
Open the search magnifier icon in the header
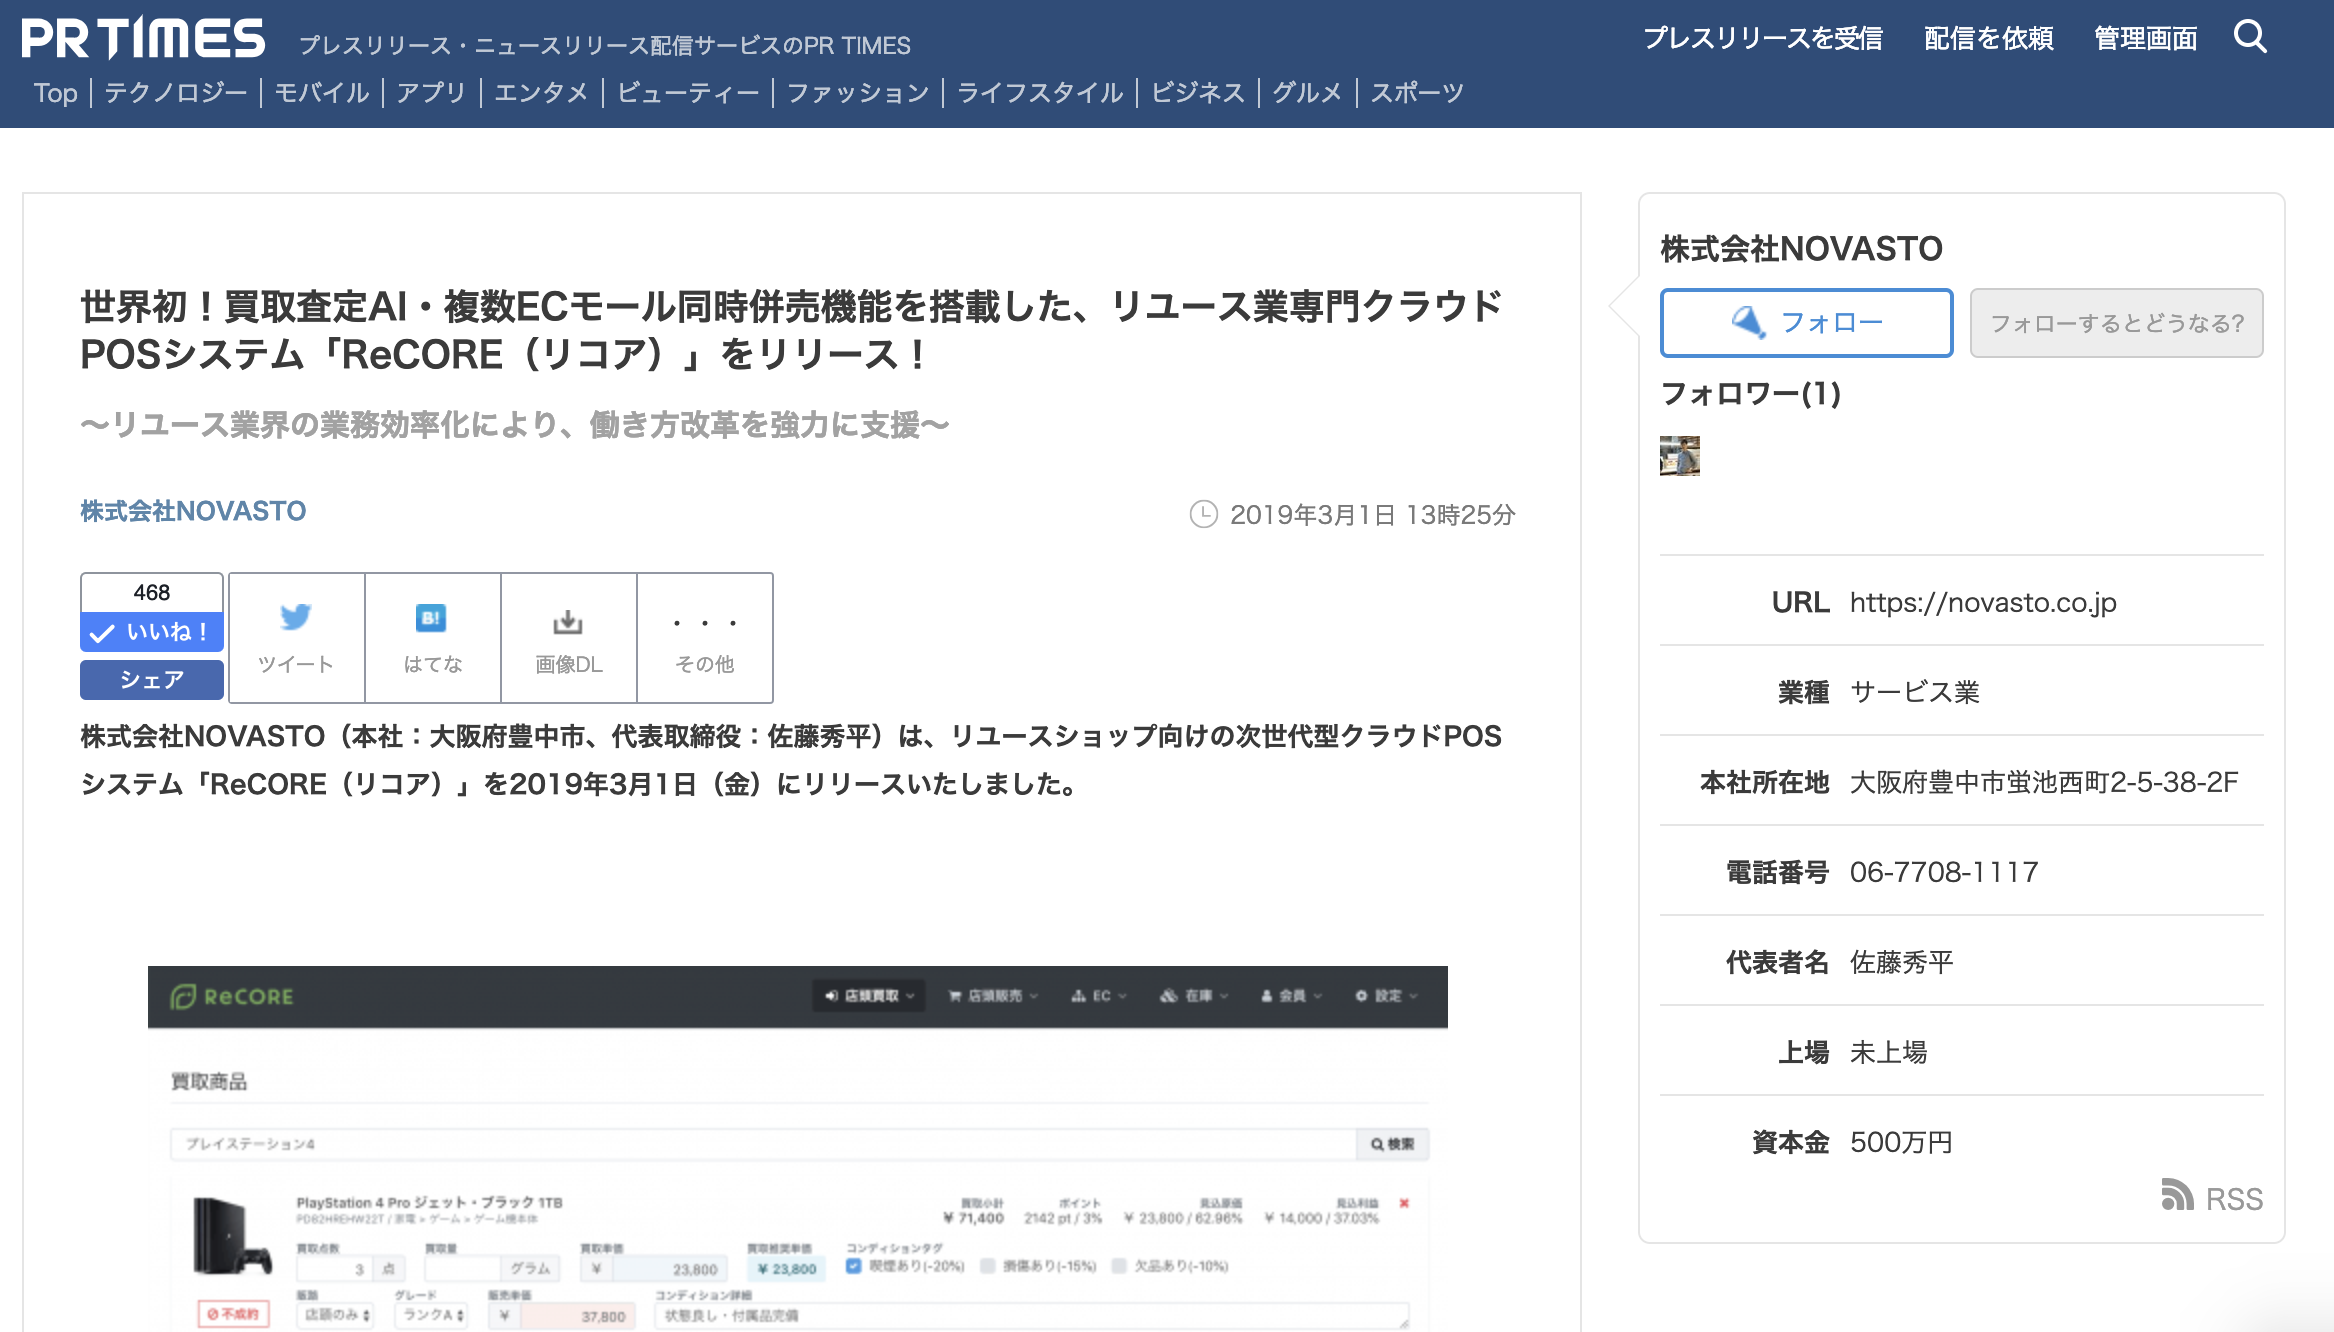point(2250,37)
